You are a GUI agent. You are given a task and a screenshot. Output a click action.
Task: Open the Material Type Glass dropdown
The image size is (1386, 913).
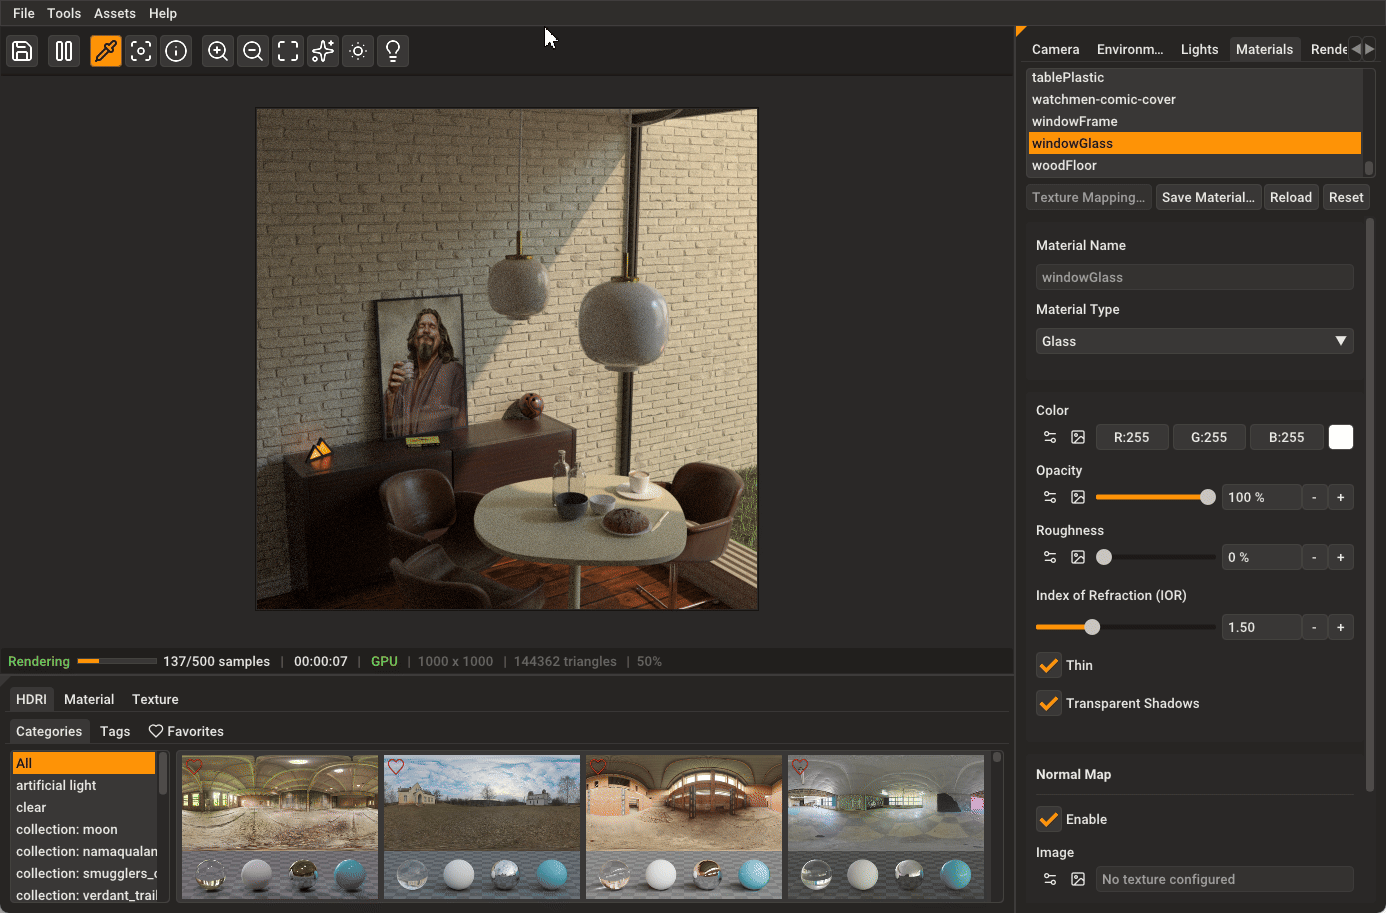[x=1194, y=341]
